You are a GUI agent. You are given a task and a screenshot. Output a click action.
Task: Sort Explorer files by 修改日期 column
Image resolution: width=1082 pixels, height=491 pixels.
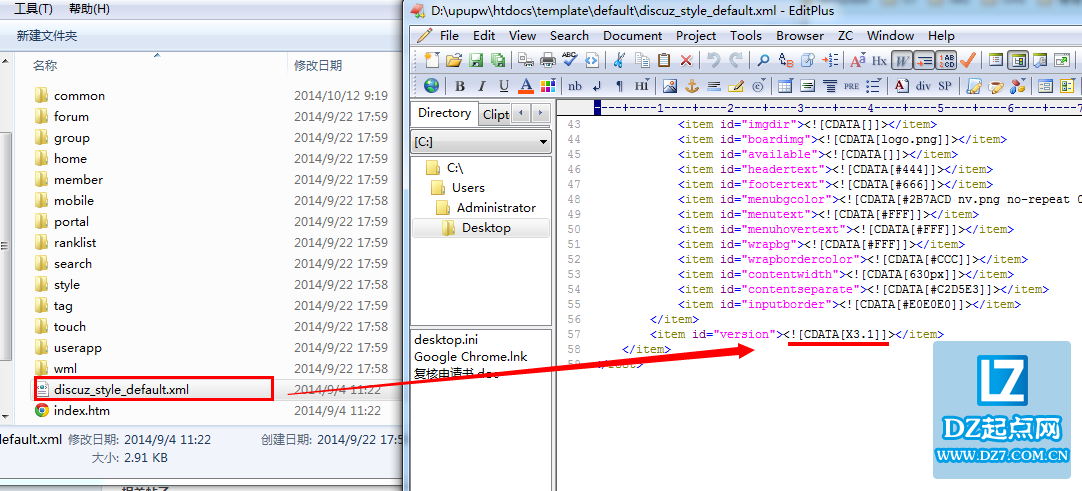(317, 66)
